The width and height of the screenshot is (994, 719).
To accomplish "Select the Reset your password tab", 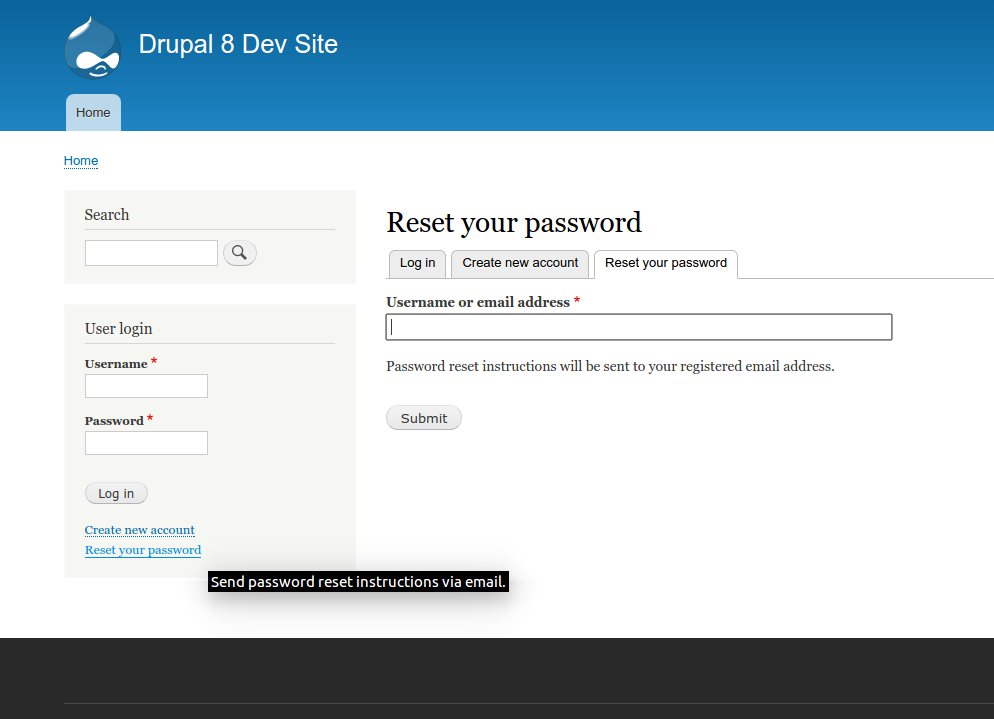I will click(665, 263).
